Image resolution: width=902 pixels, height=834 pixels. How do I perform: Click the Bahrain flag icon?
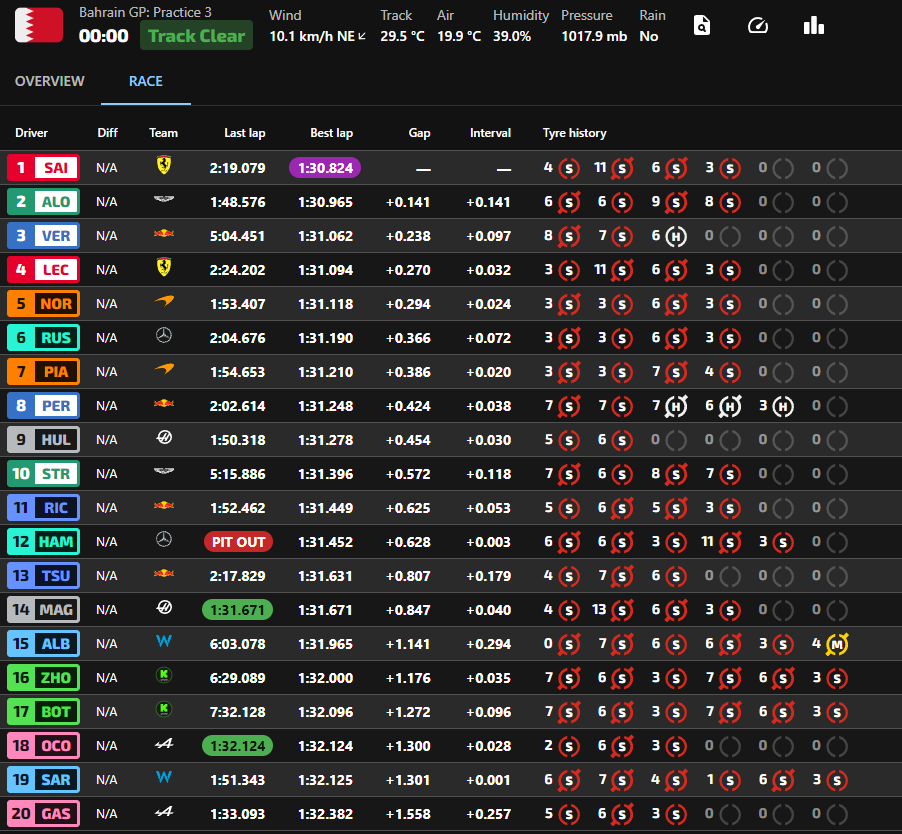(x=39, y=25)
